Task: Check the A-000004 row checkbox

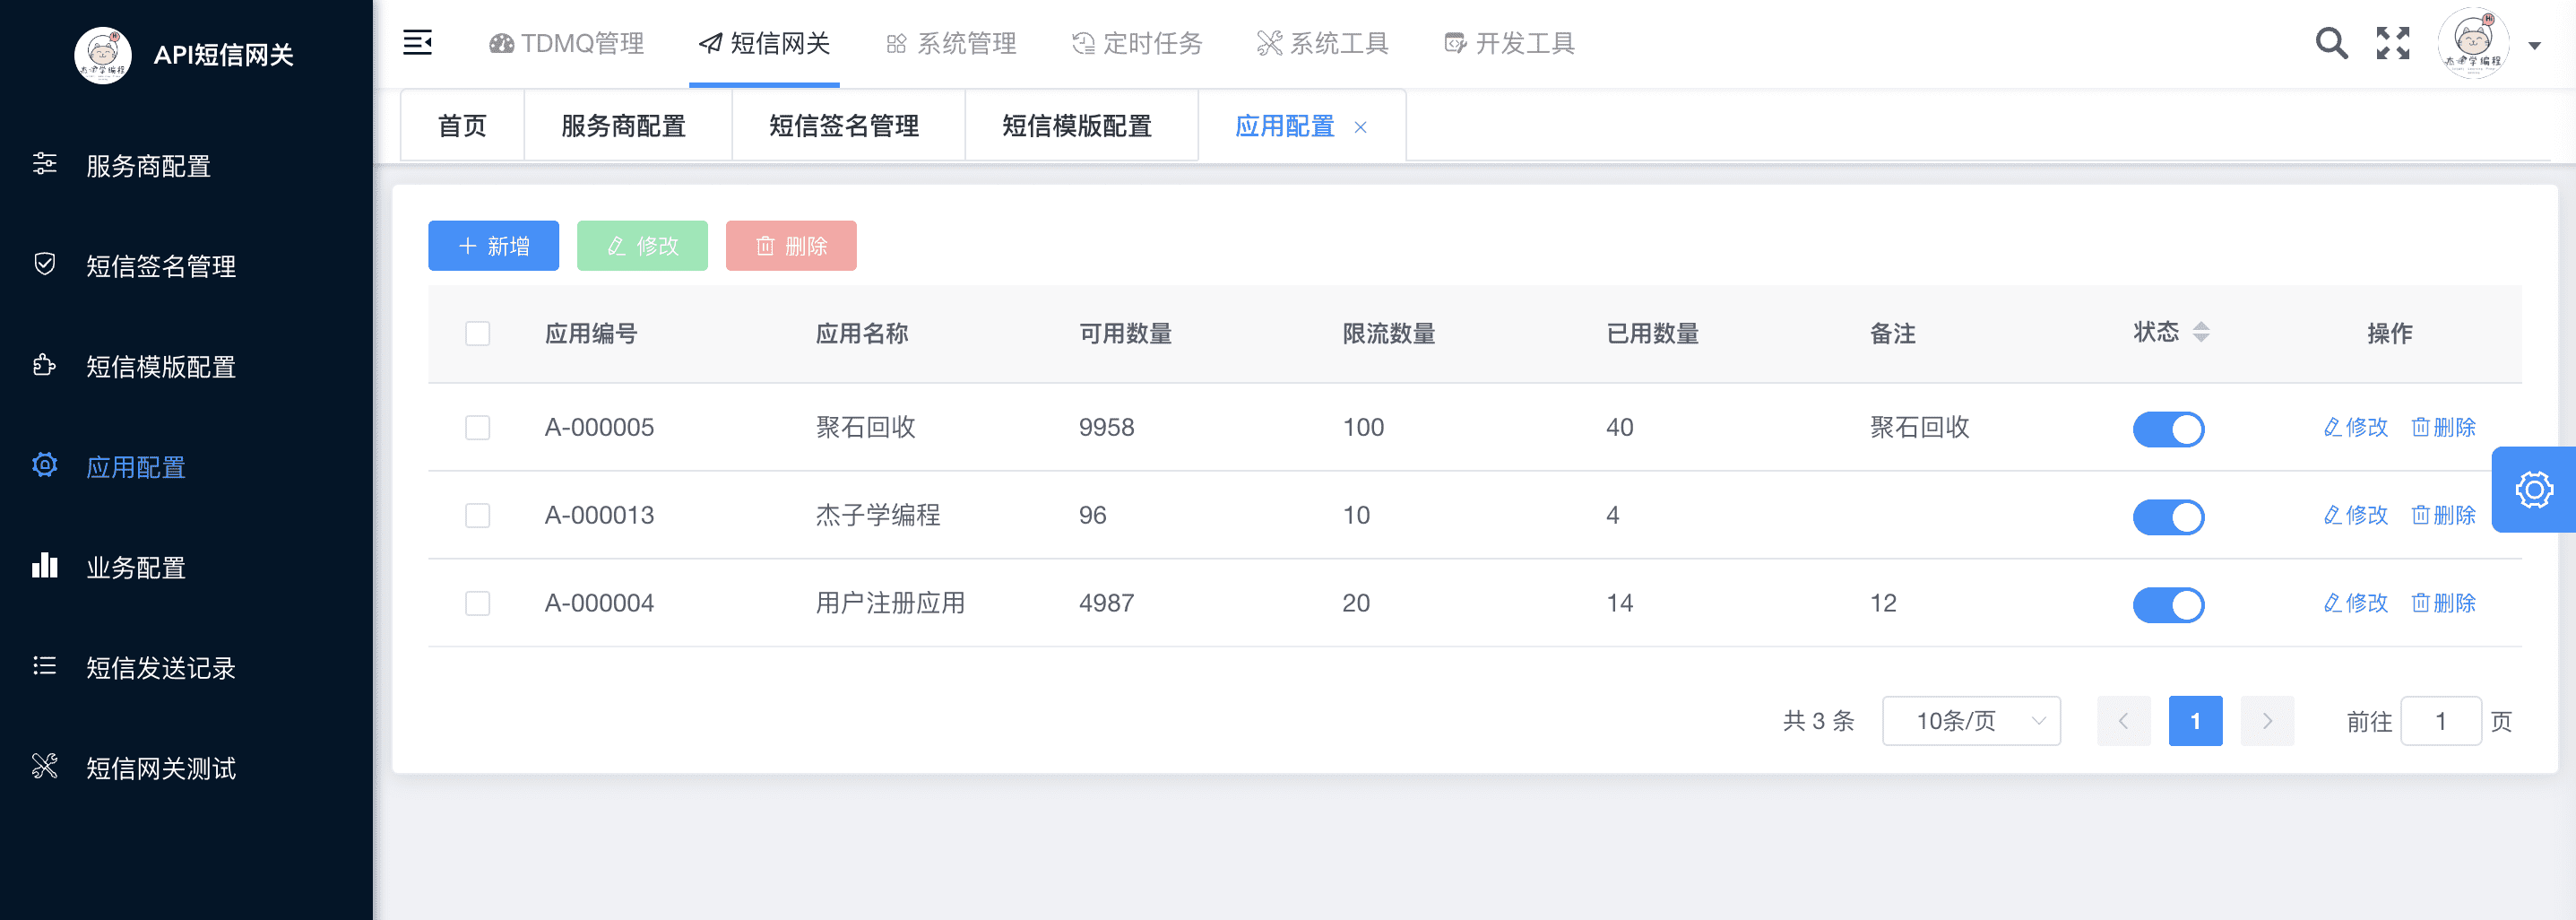Action: click(478, 603)
